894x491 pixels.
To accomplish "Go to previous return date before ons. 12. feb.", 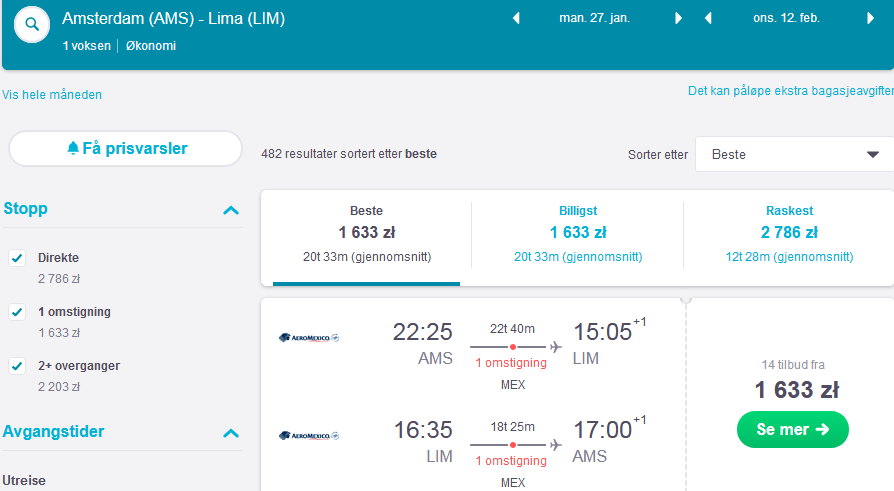I will coord(708,18).
